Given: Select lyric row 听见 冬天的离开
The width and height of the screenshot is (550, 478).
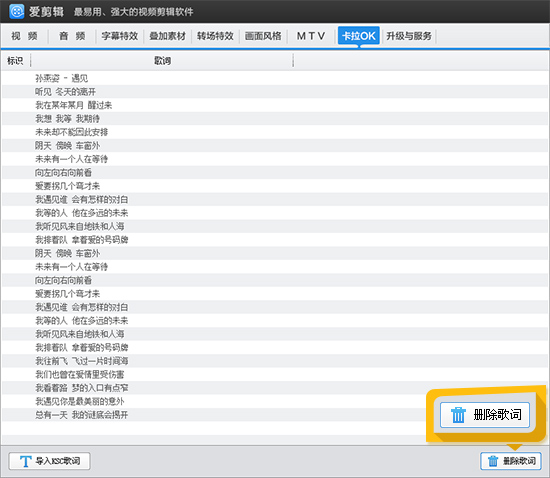Looking at the screenshot, I should pos(275,92).
